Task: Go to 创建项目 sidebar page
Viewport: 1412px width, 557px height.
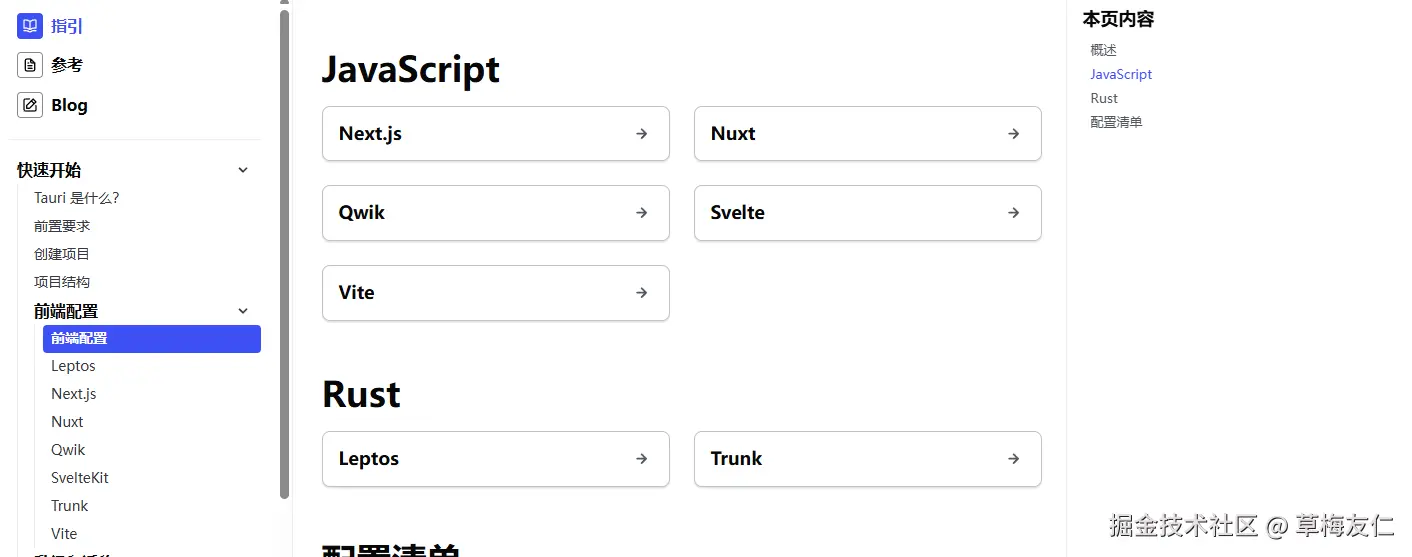Action: [x=62, y=254]
